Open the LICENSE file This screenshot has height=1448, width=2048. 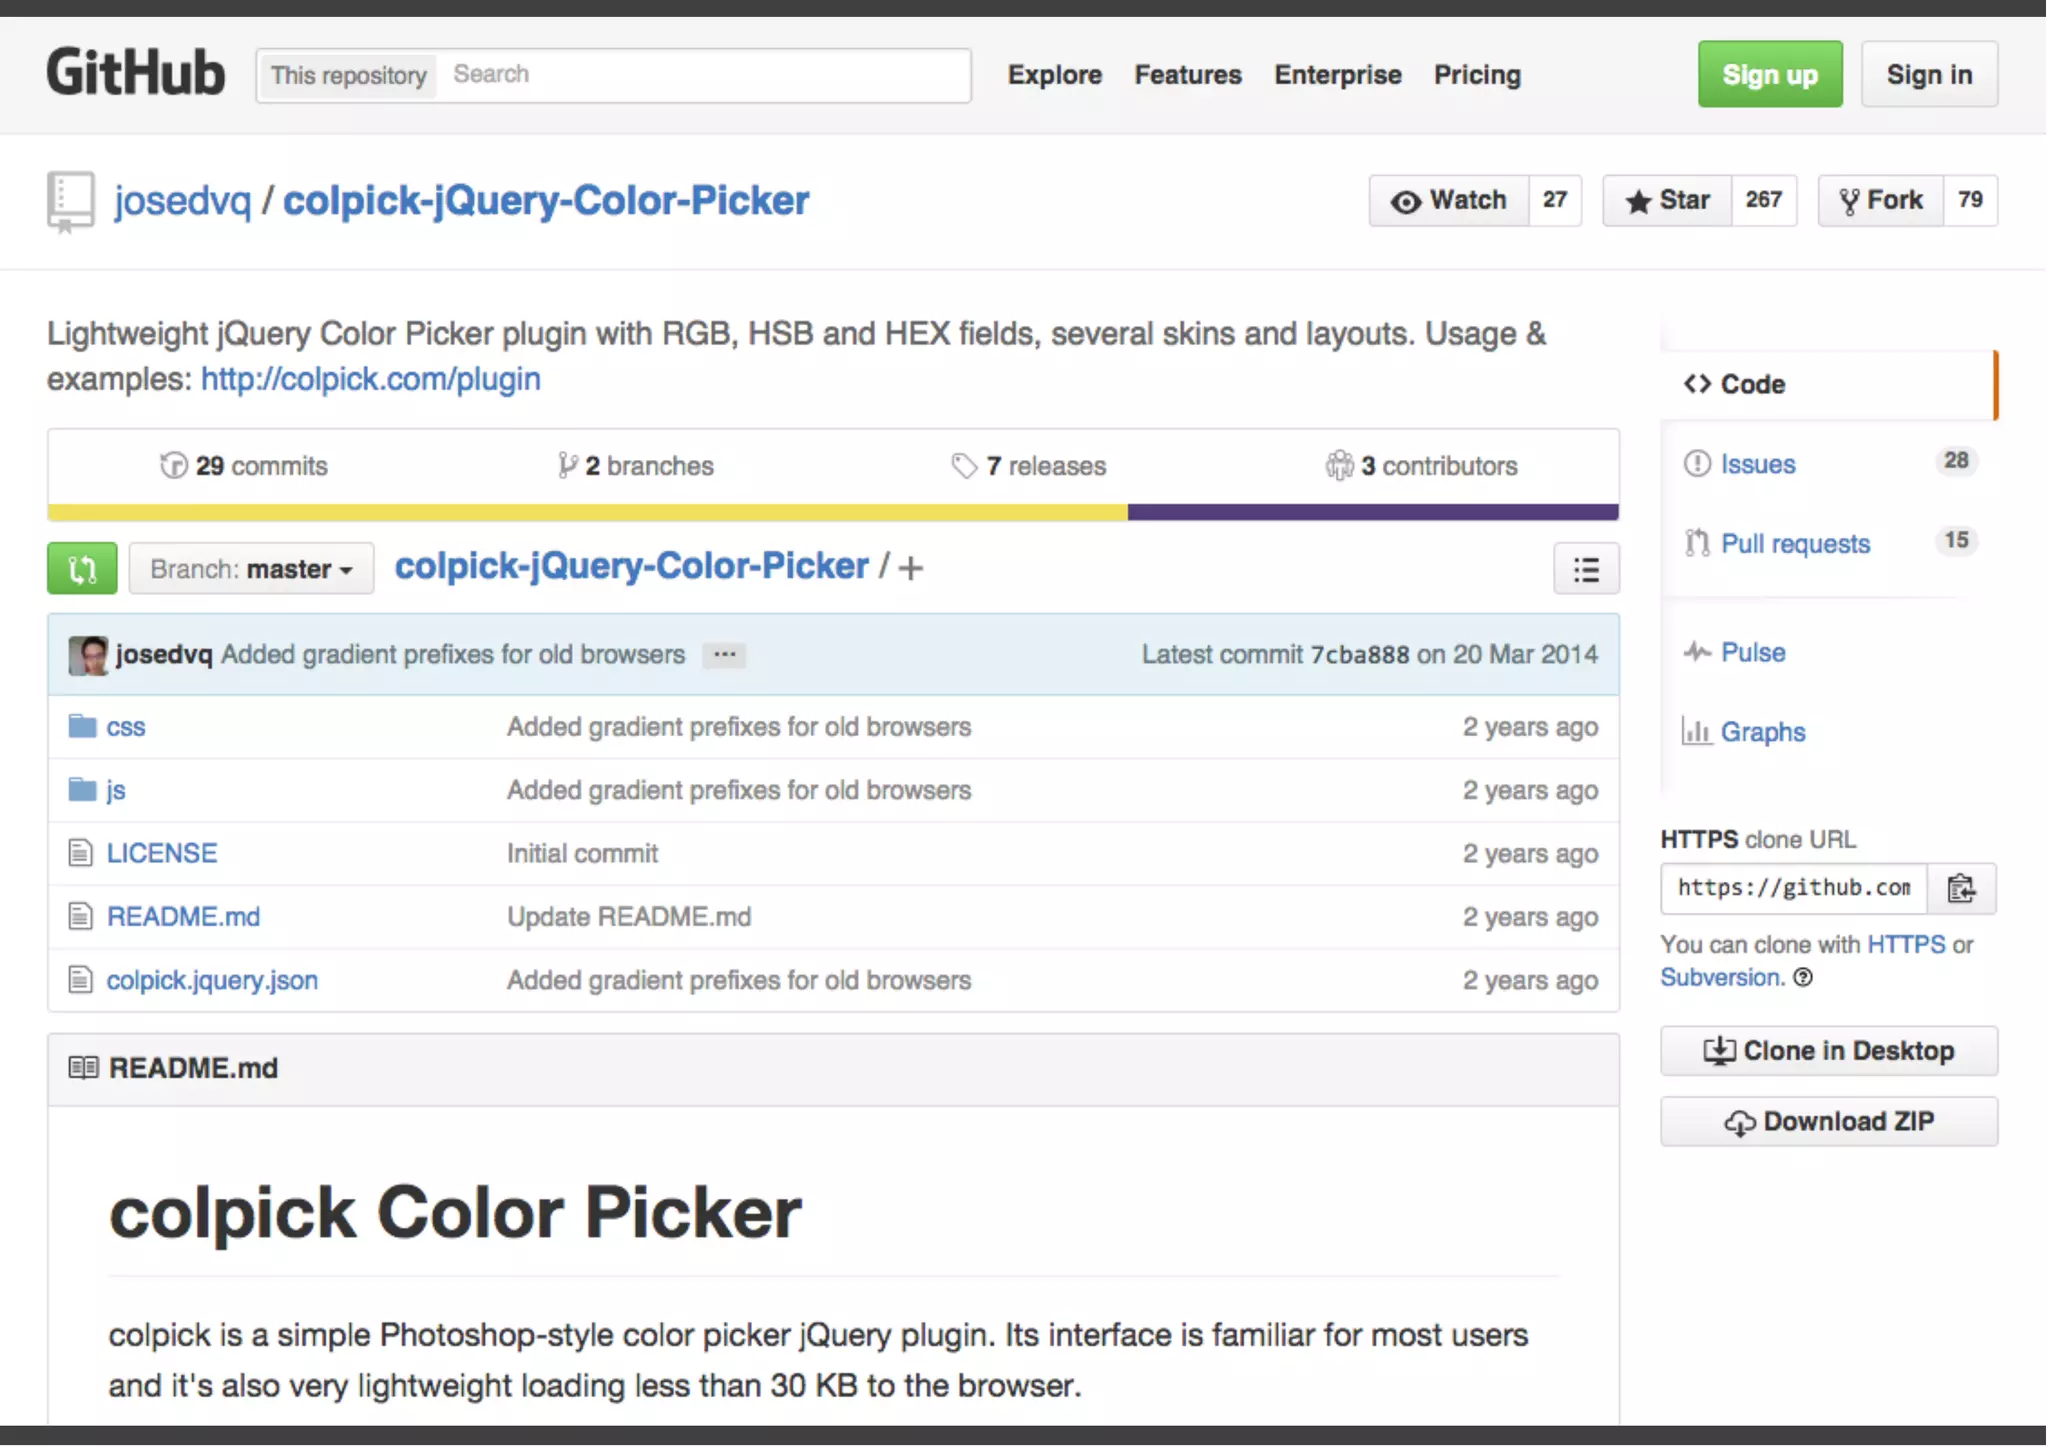(162, 853)
